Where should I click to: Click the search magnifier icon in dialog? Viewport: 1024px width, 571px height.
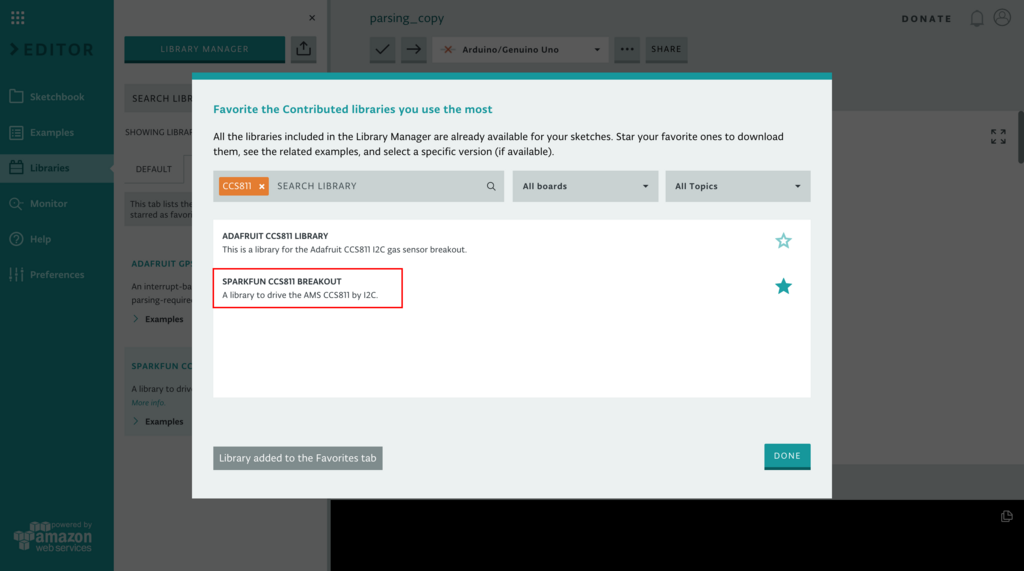coord(491,186)
